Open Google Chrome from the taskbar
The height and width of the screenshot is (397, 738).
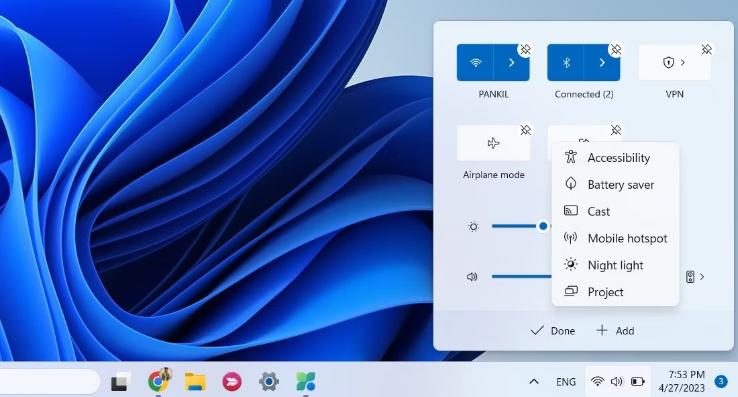(x=158, y=381)
